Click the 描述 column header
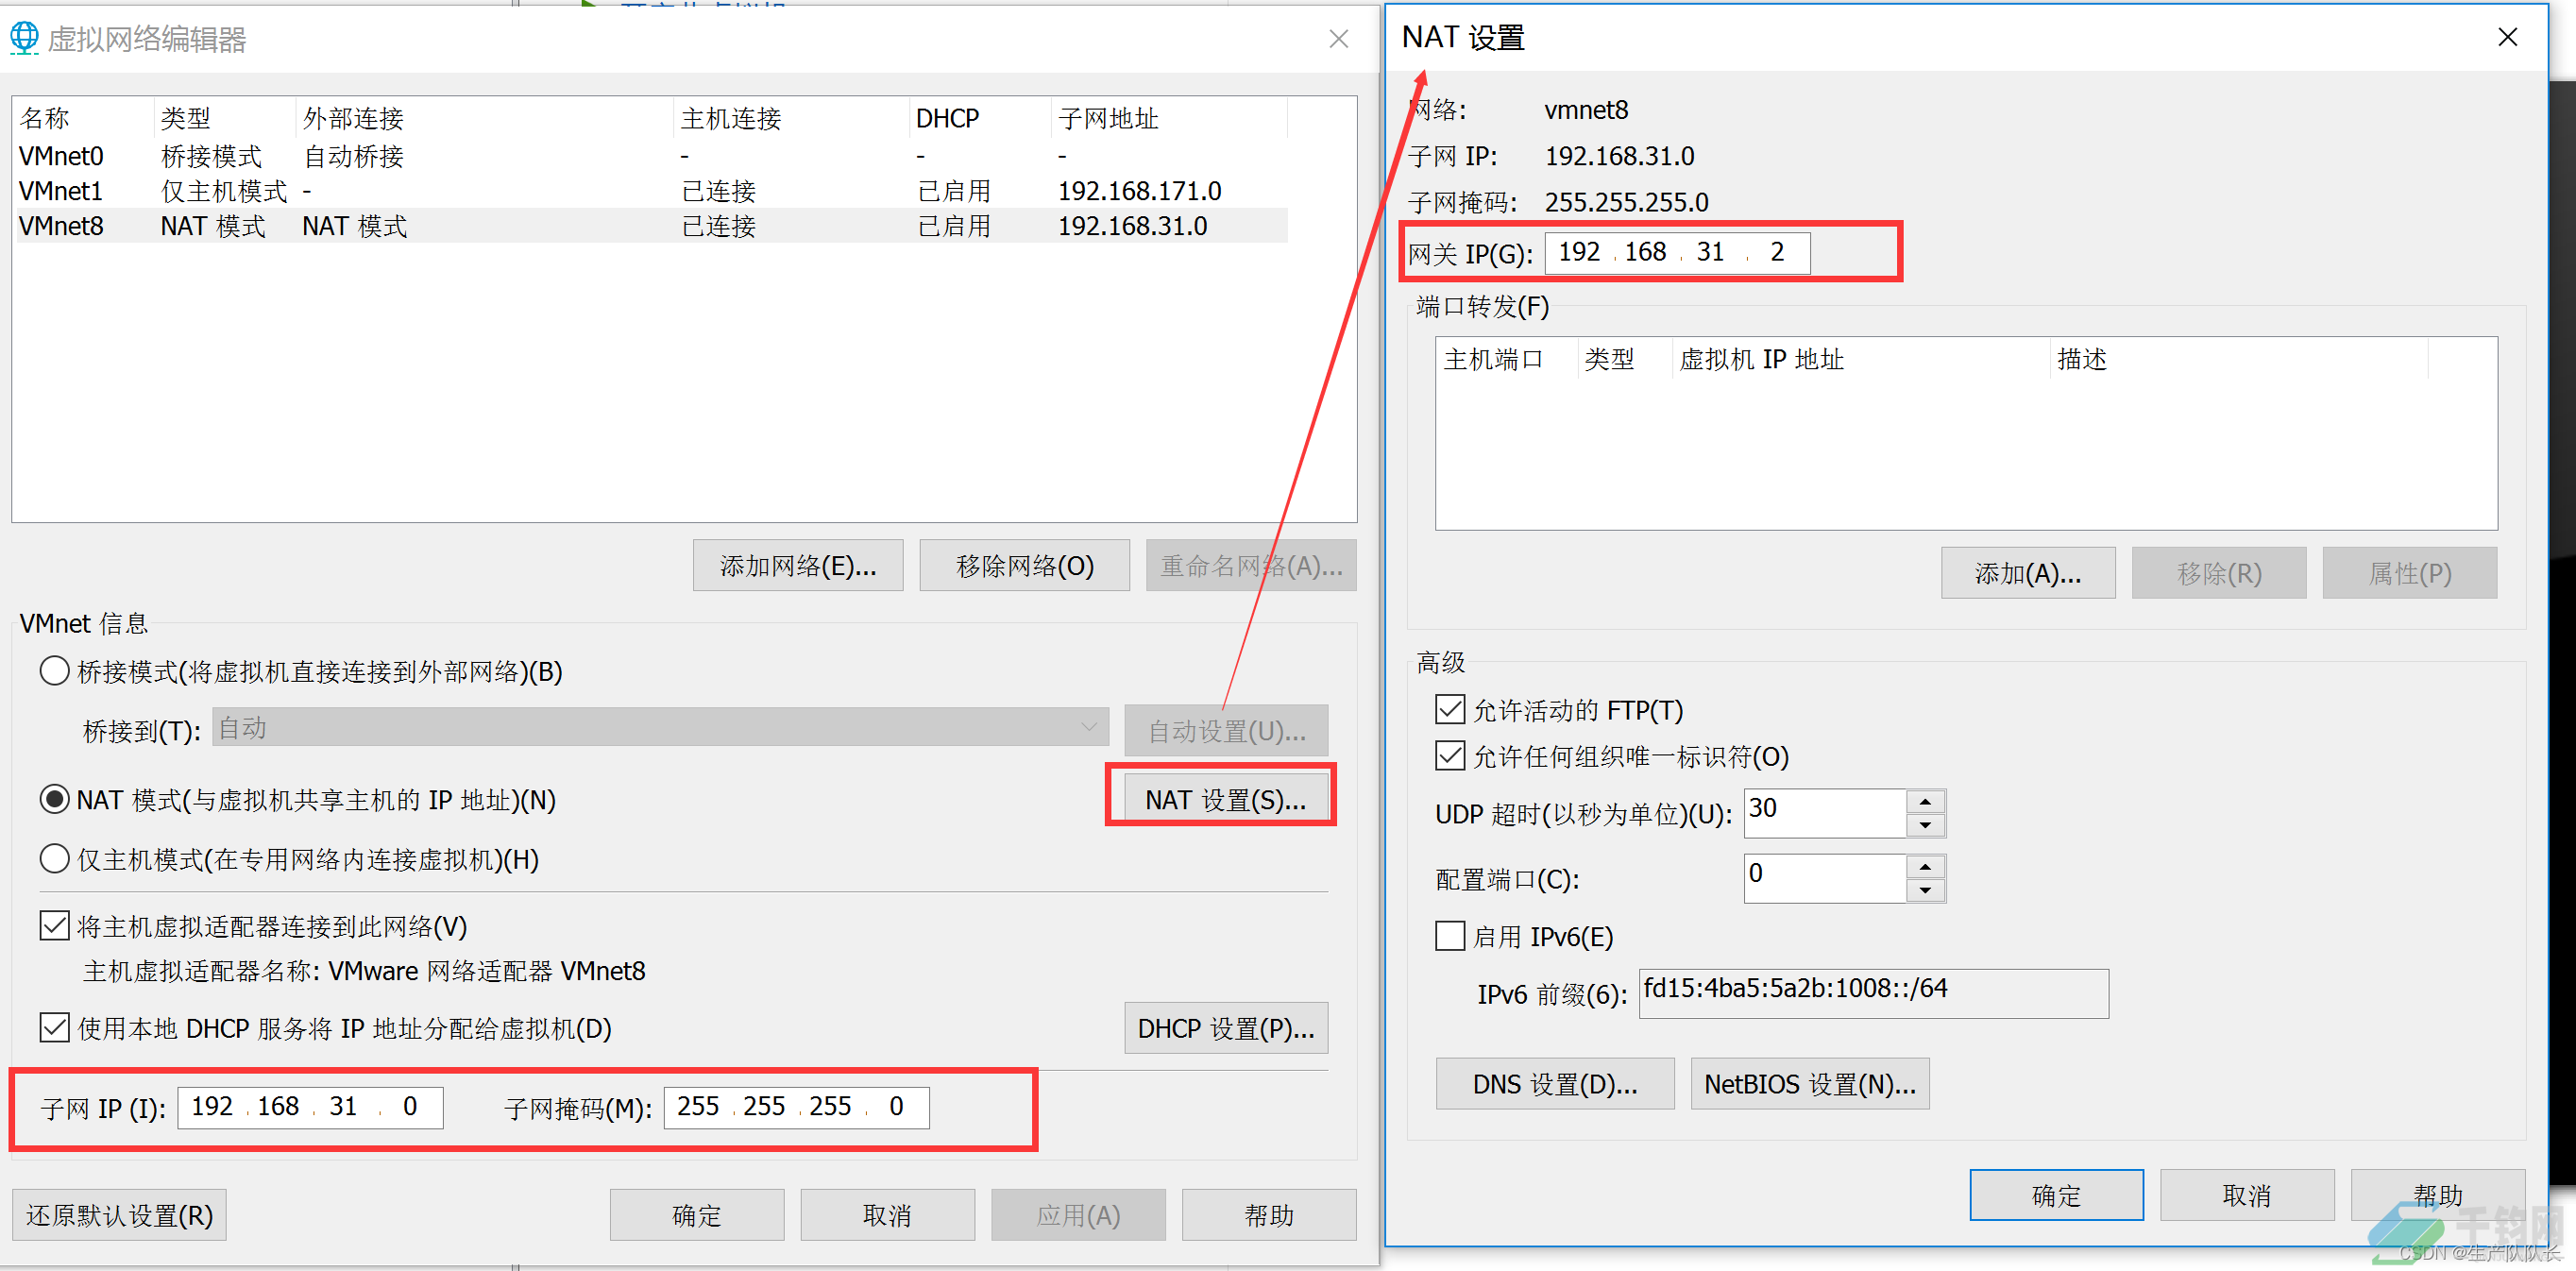 click(x=2238, y=359)
